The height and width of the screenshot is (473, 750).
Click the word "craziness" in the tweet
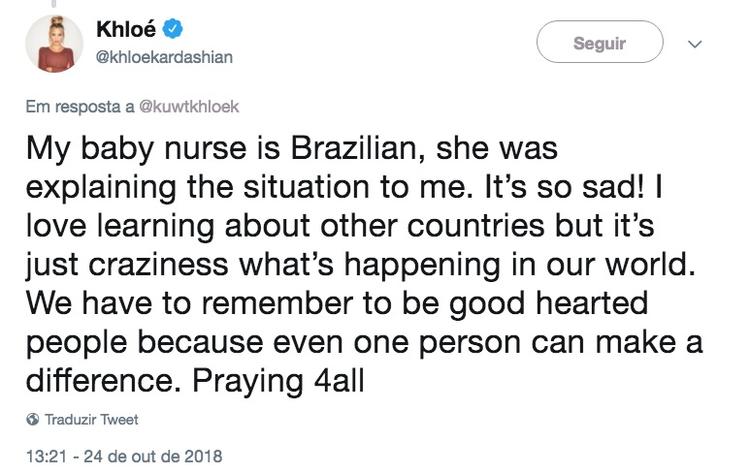pyautogui.click(x=178, y=266)
